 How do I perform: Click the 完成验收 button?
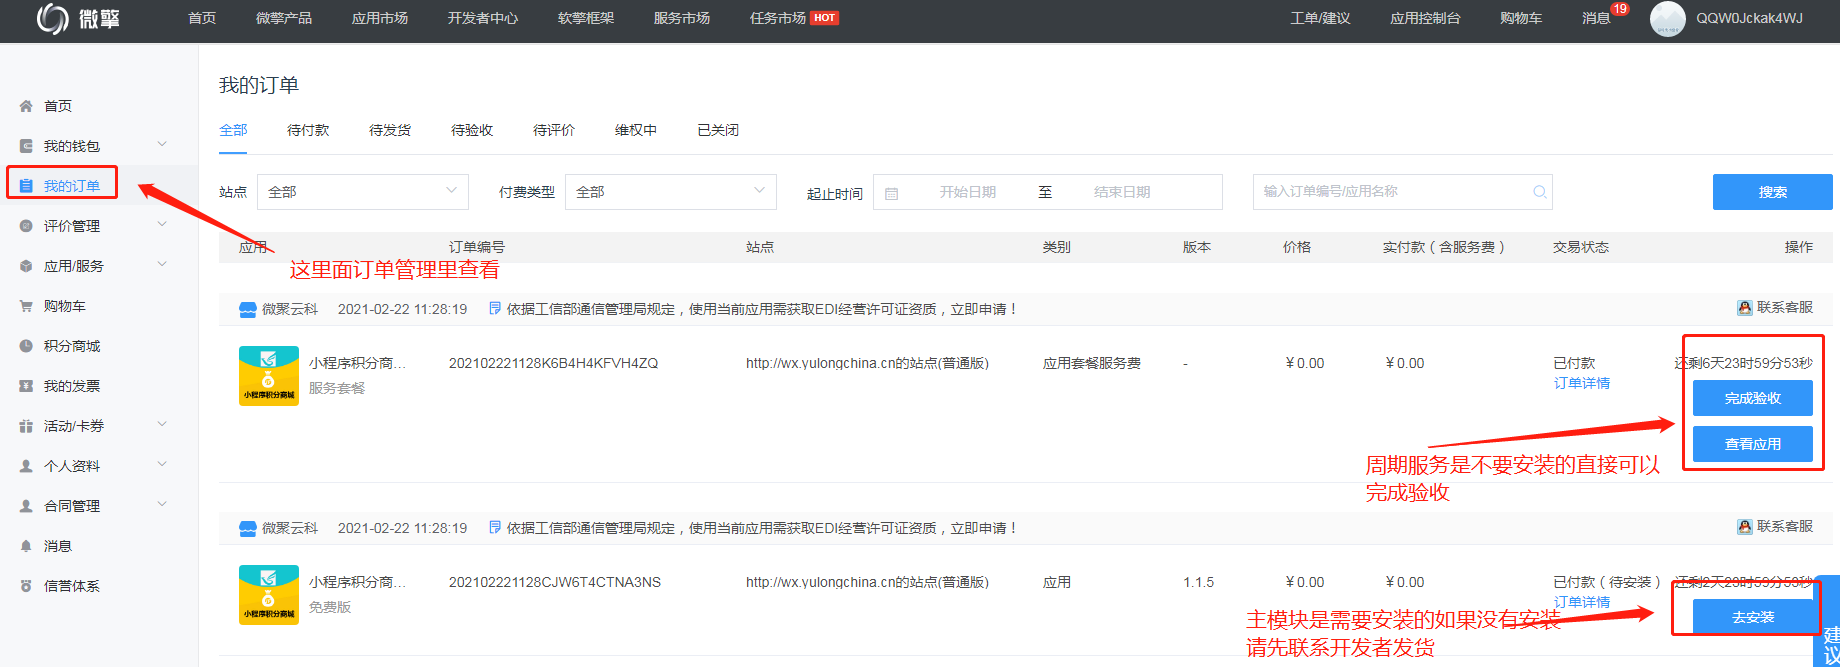pos(1752,398)
